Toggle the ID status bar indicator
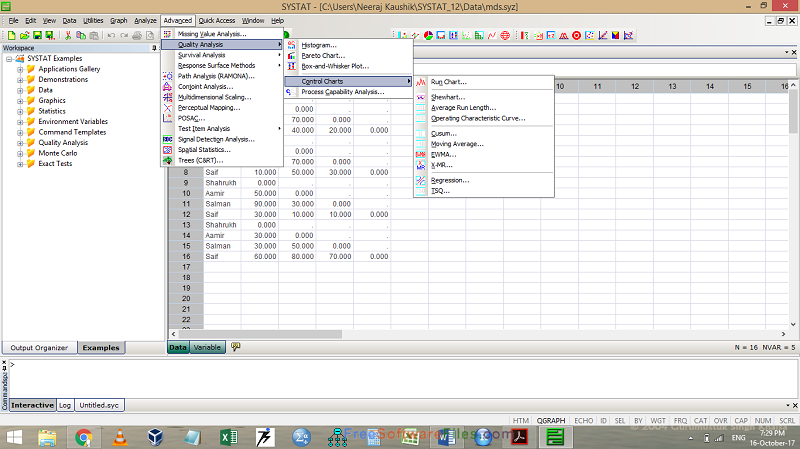The height and width of the screenshot is (449, 800). (x=604, y=420)
